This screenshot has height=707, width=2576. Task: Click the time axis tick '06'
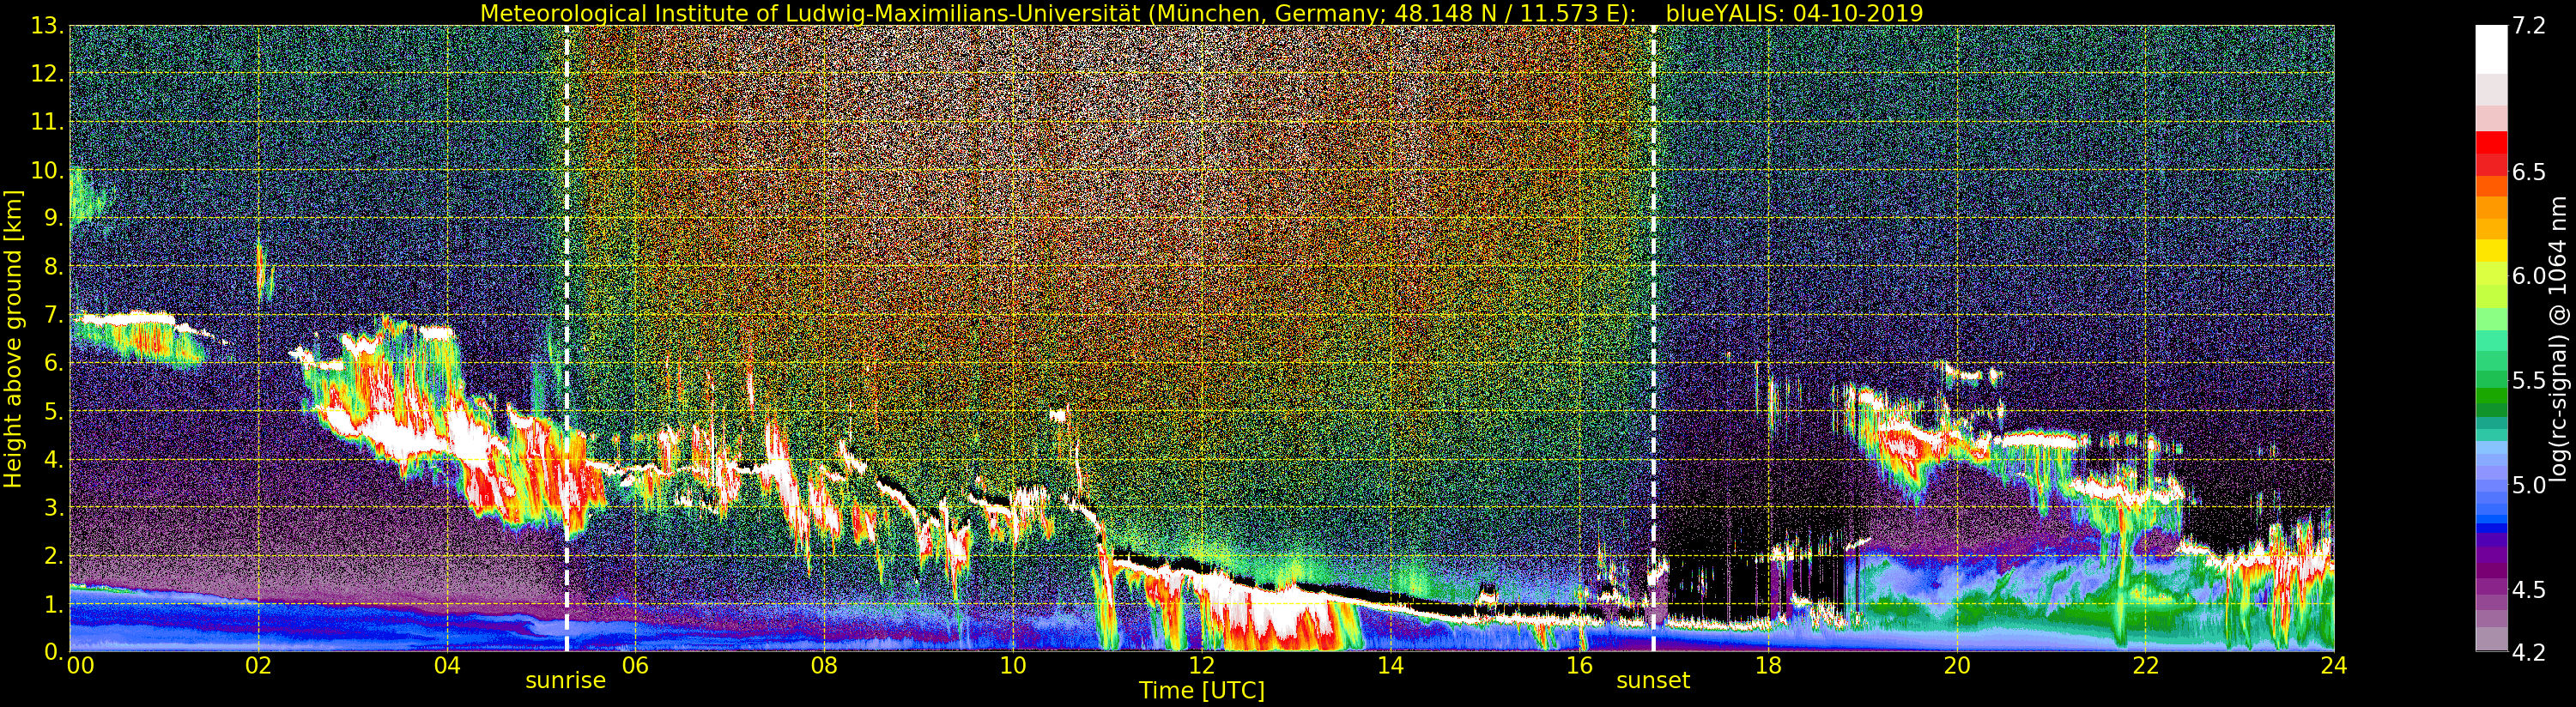coord(636,666)
